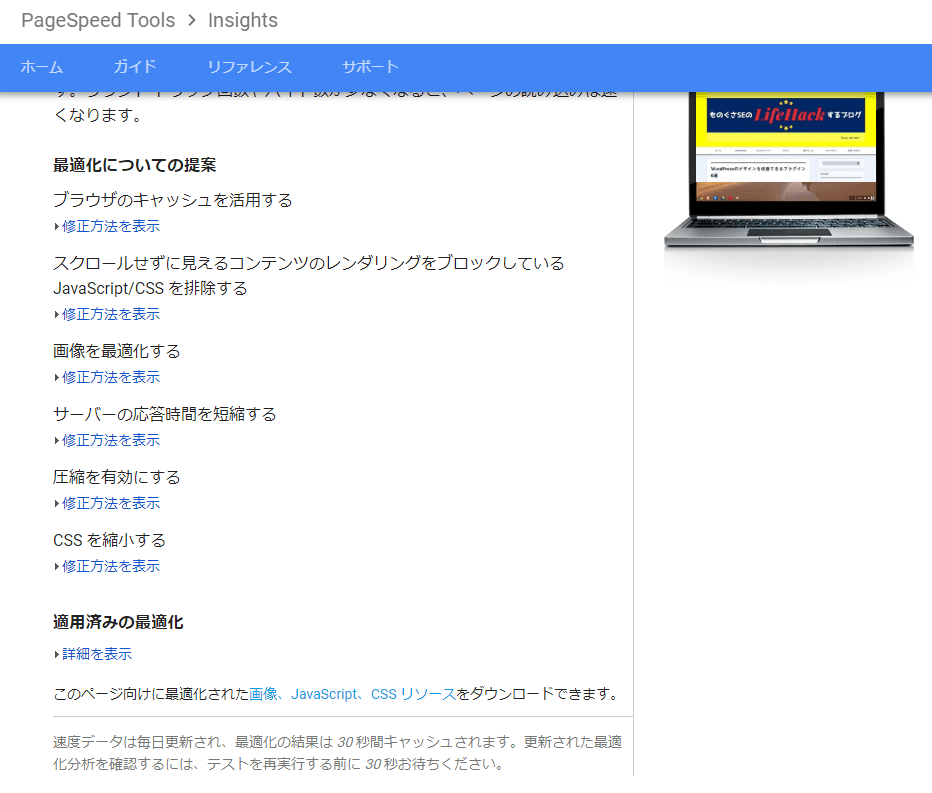The width and height of the screenshot is (932, 793).
Task: Expand fix method under 画像を最適化する
Action: pos(110,377)
